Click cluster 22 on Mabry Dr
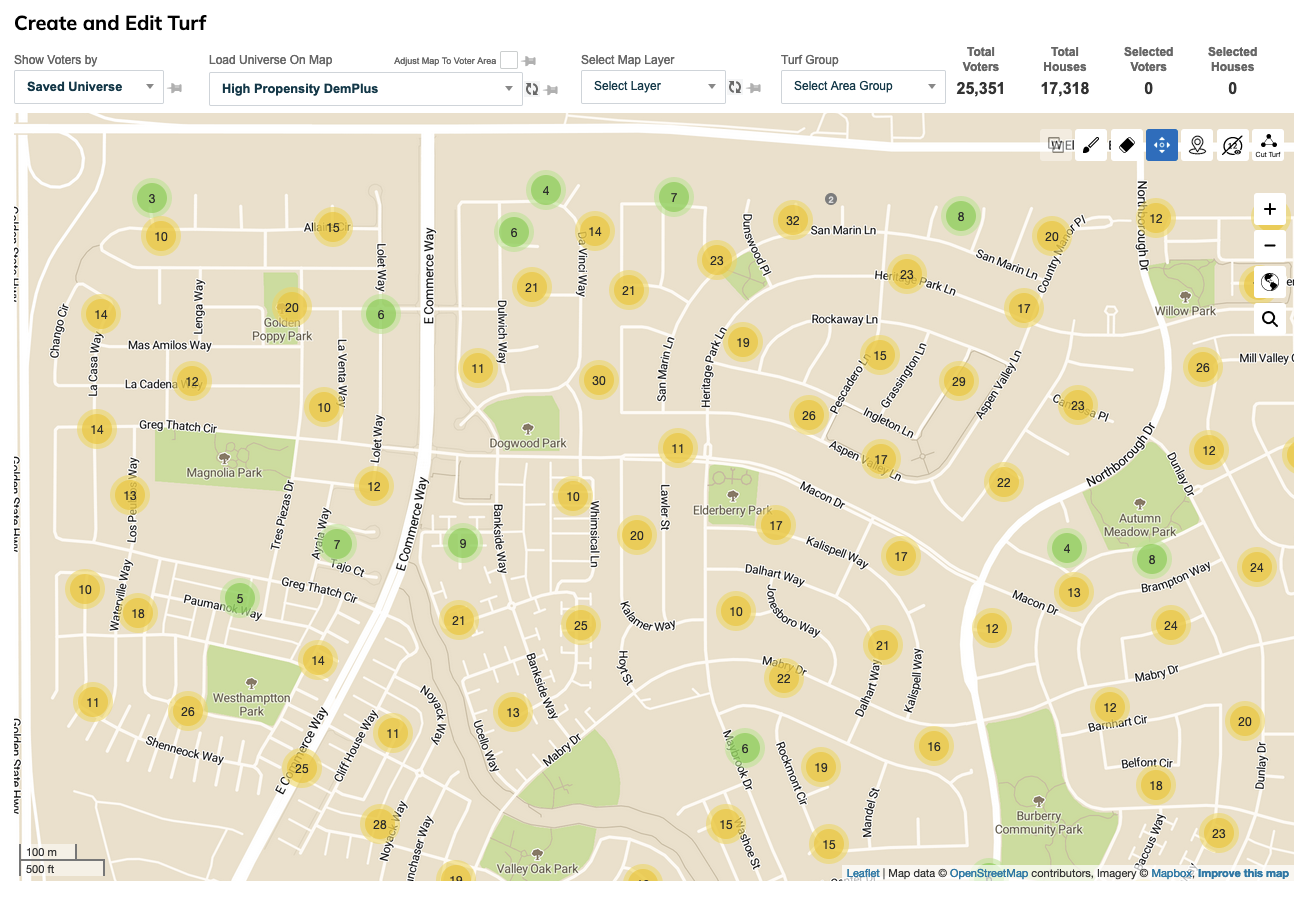 click(x=784, y=679)
